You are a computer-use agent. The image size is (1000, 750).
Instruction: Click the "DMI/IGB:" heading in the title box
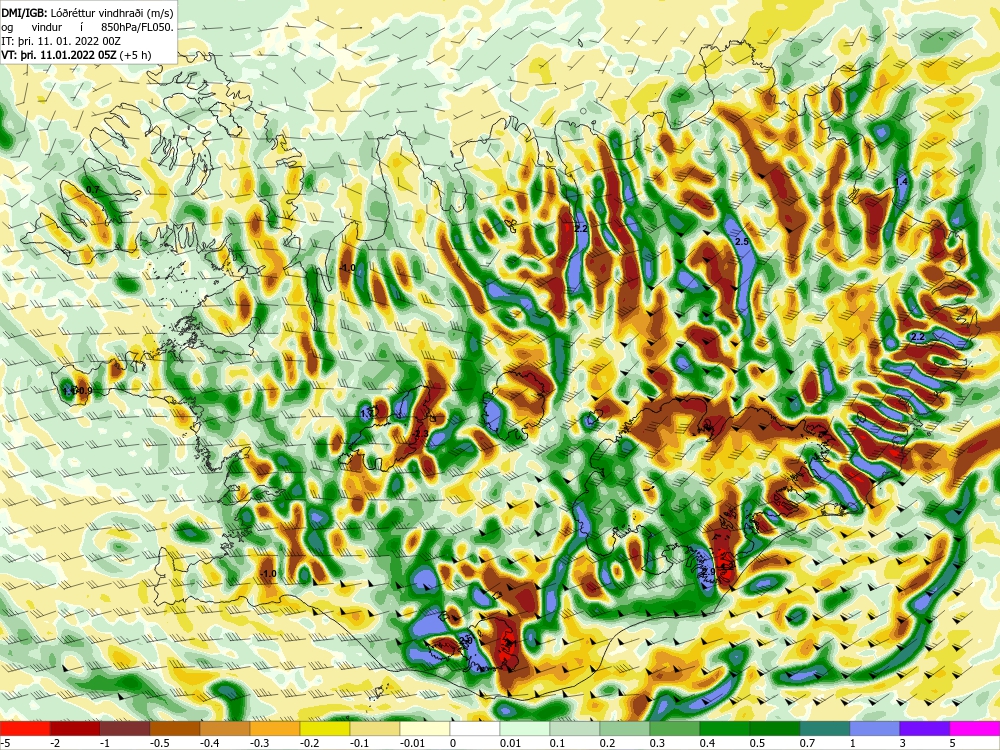pyautogui.click(x=24, y=11)
